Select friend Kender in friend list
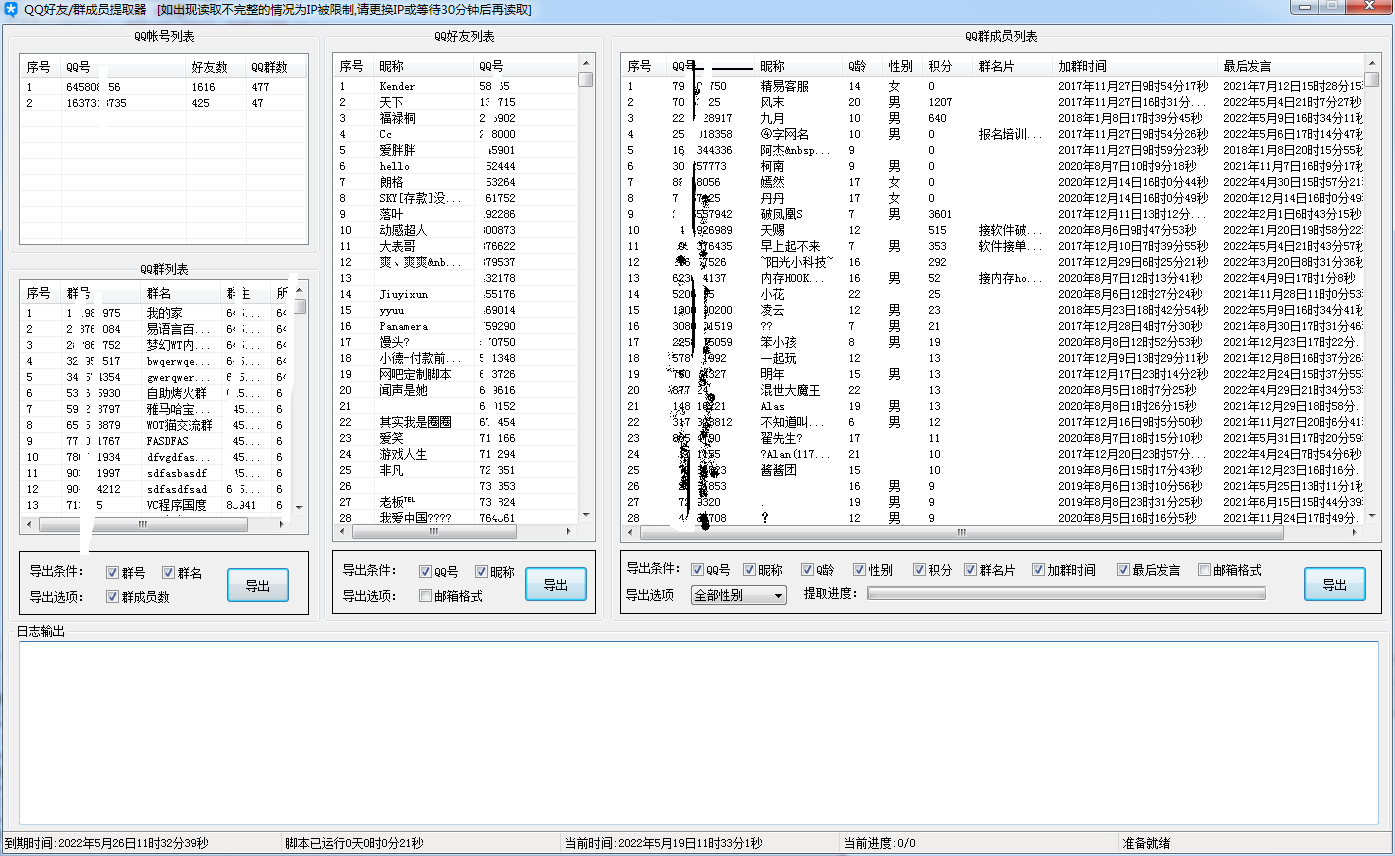This screenshot has height=856, width=1395. click(455, 86)
